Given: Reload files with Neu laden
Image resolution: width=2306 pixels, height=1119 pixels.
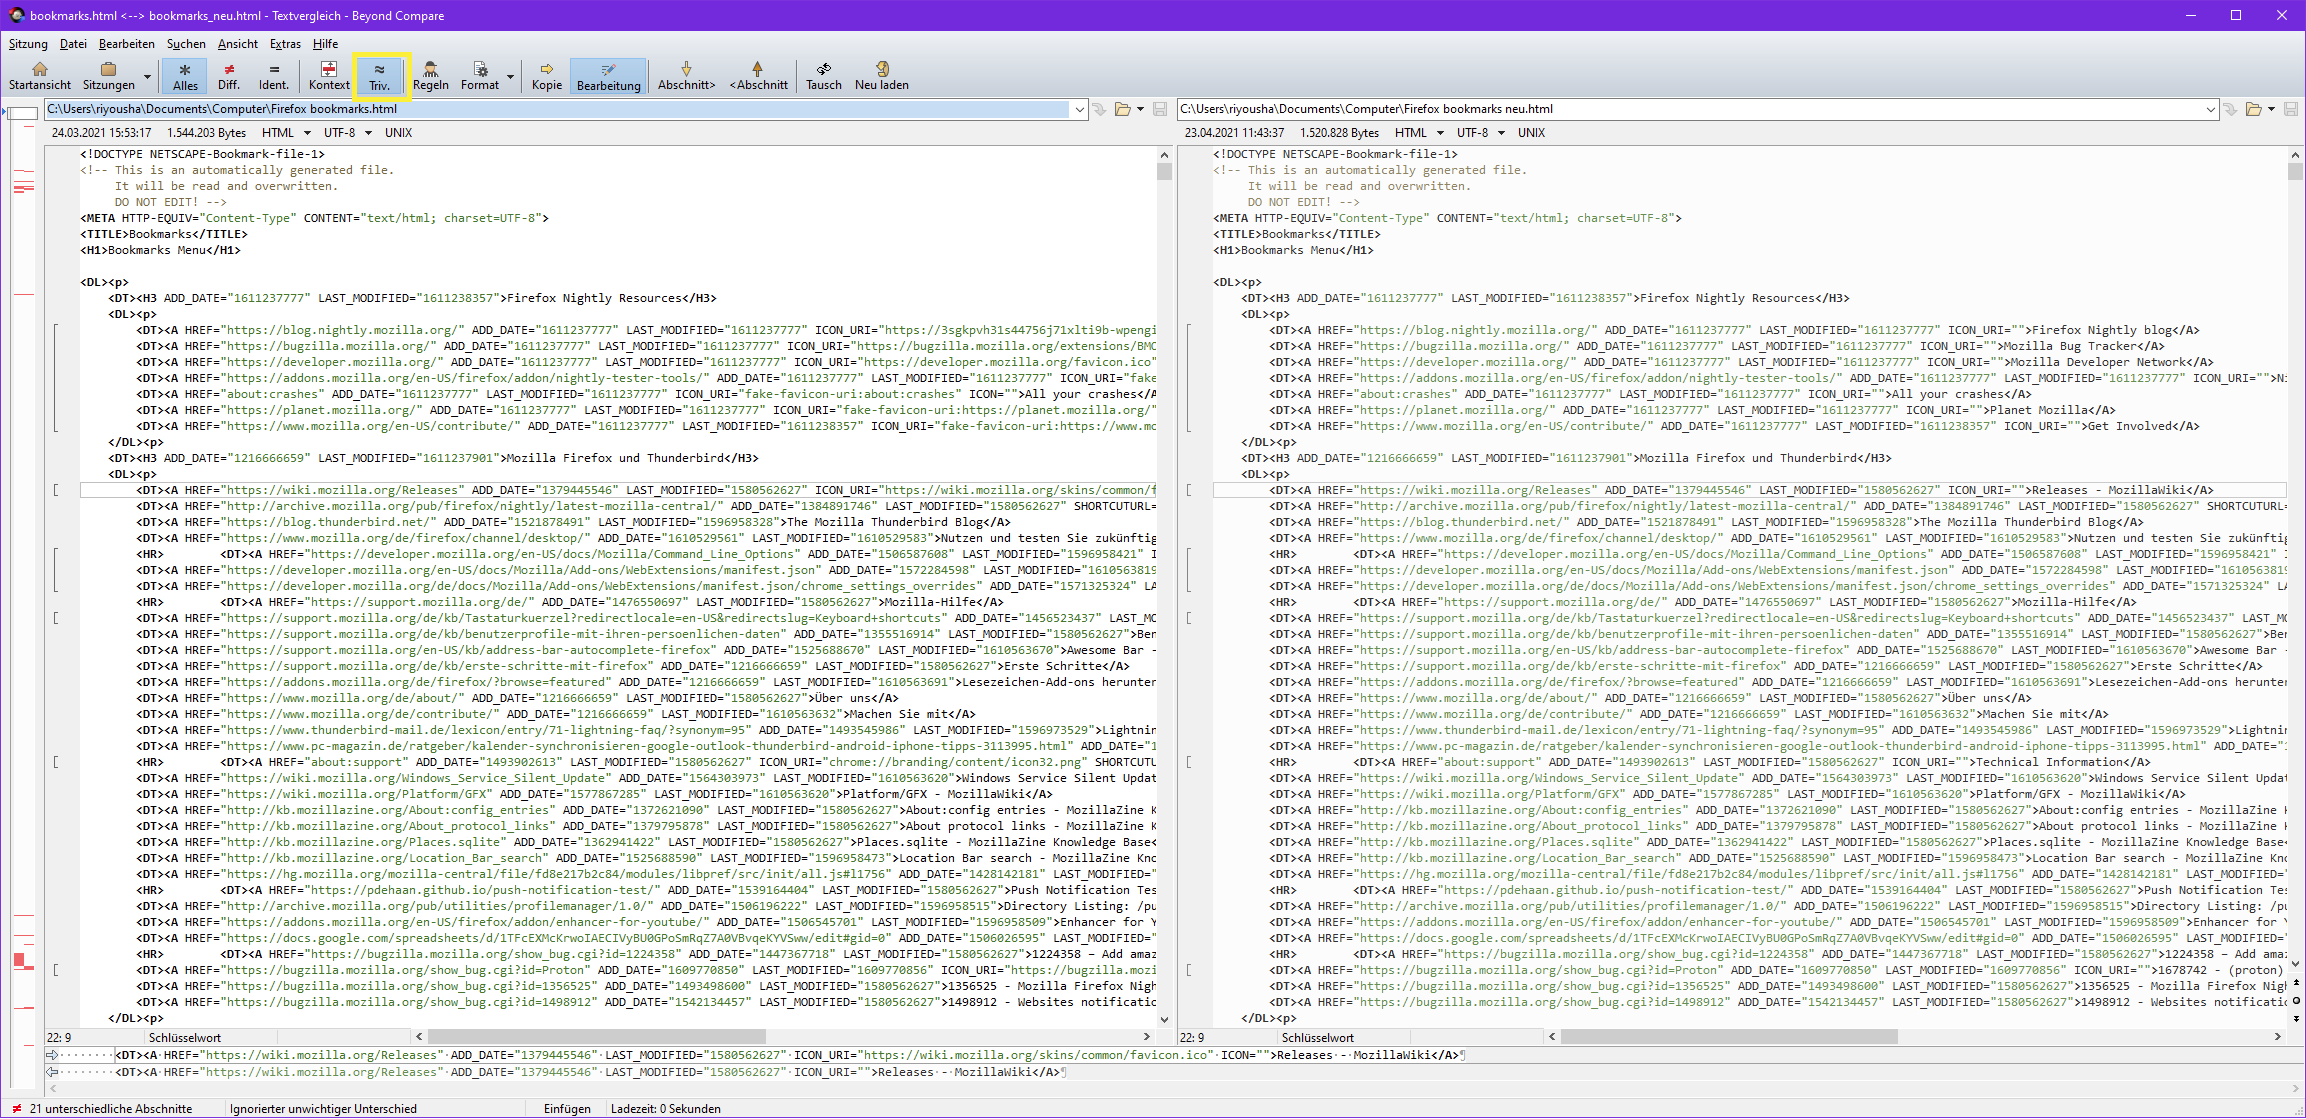Looking at the screenshot, I should (x=881, y=75).
